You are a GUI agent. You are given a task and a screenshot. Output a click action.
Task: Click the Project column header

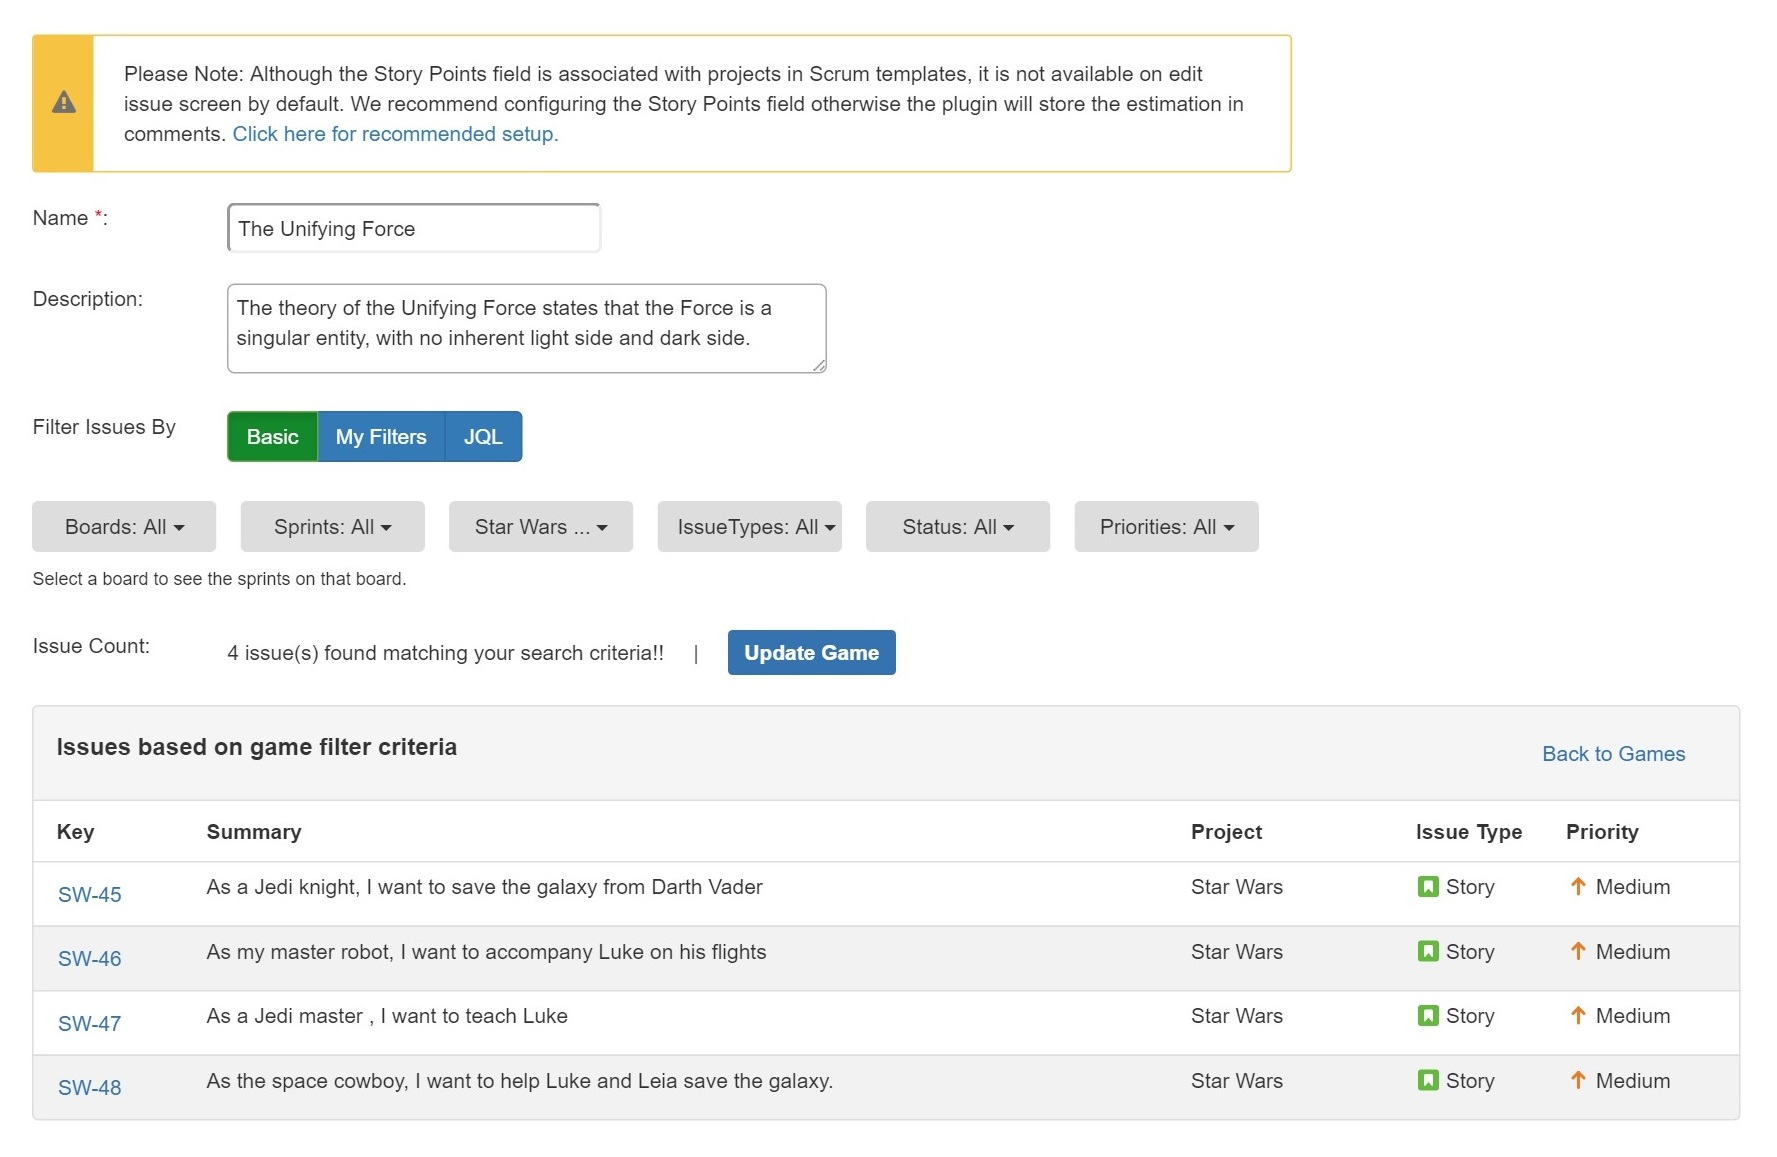click(x=1226, y=832)
